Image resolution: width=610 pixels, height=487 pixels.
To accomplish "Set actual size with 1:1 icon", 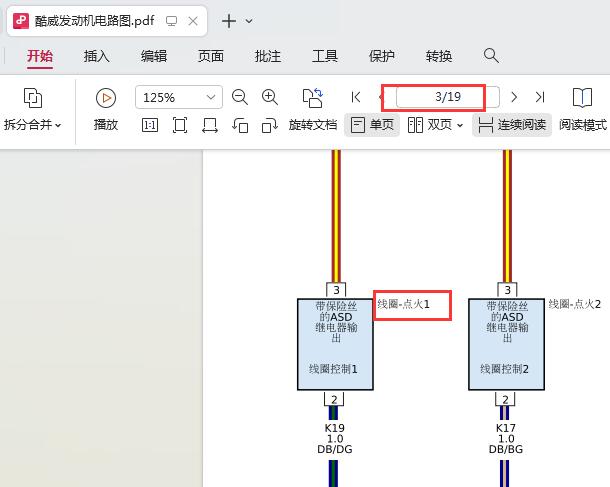I will click(150, 125).
